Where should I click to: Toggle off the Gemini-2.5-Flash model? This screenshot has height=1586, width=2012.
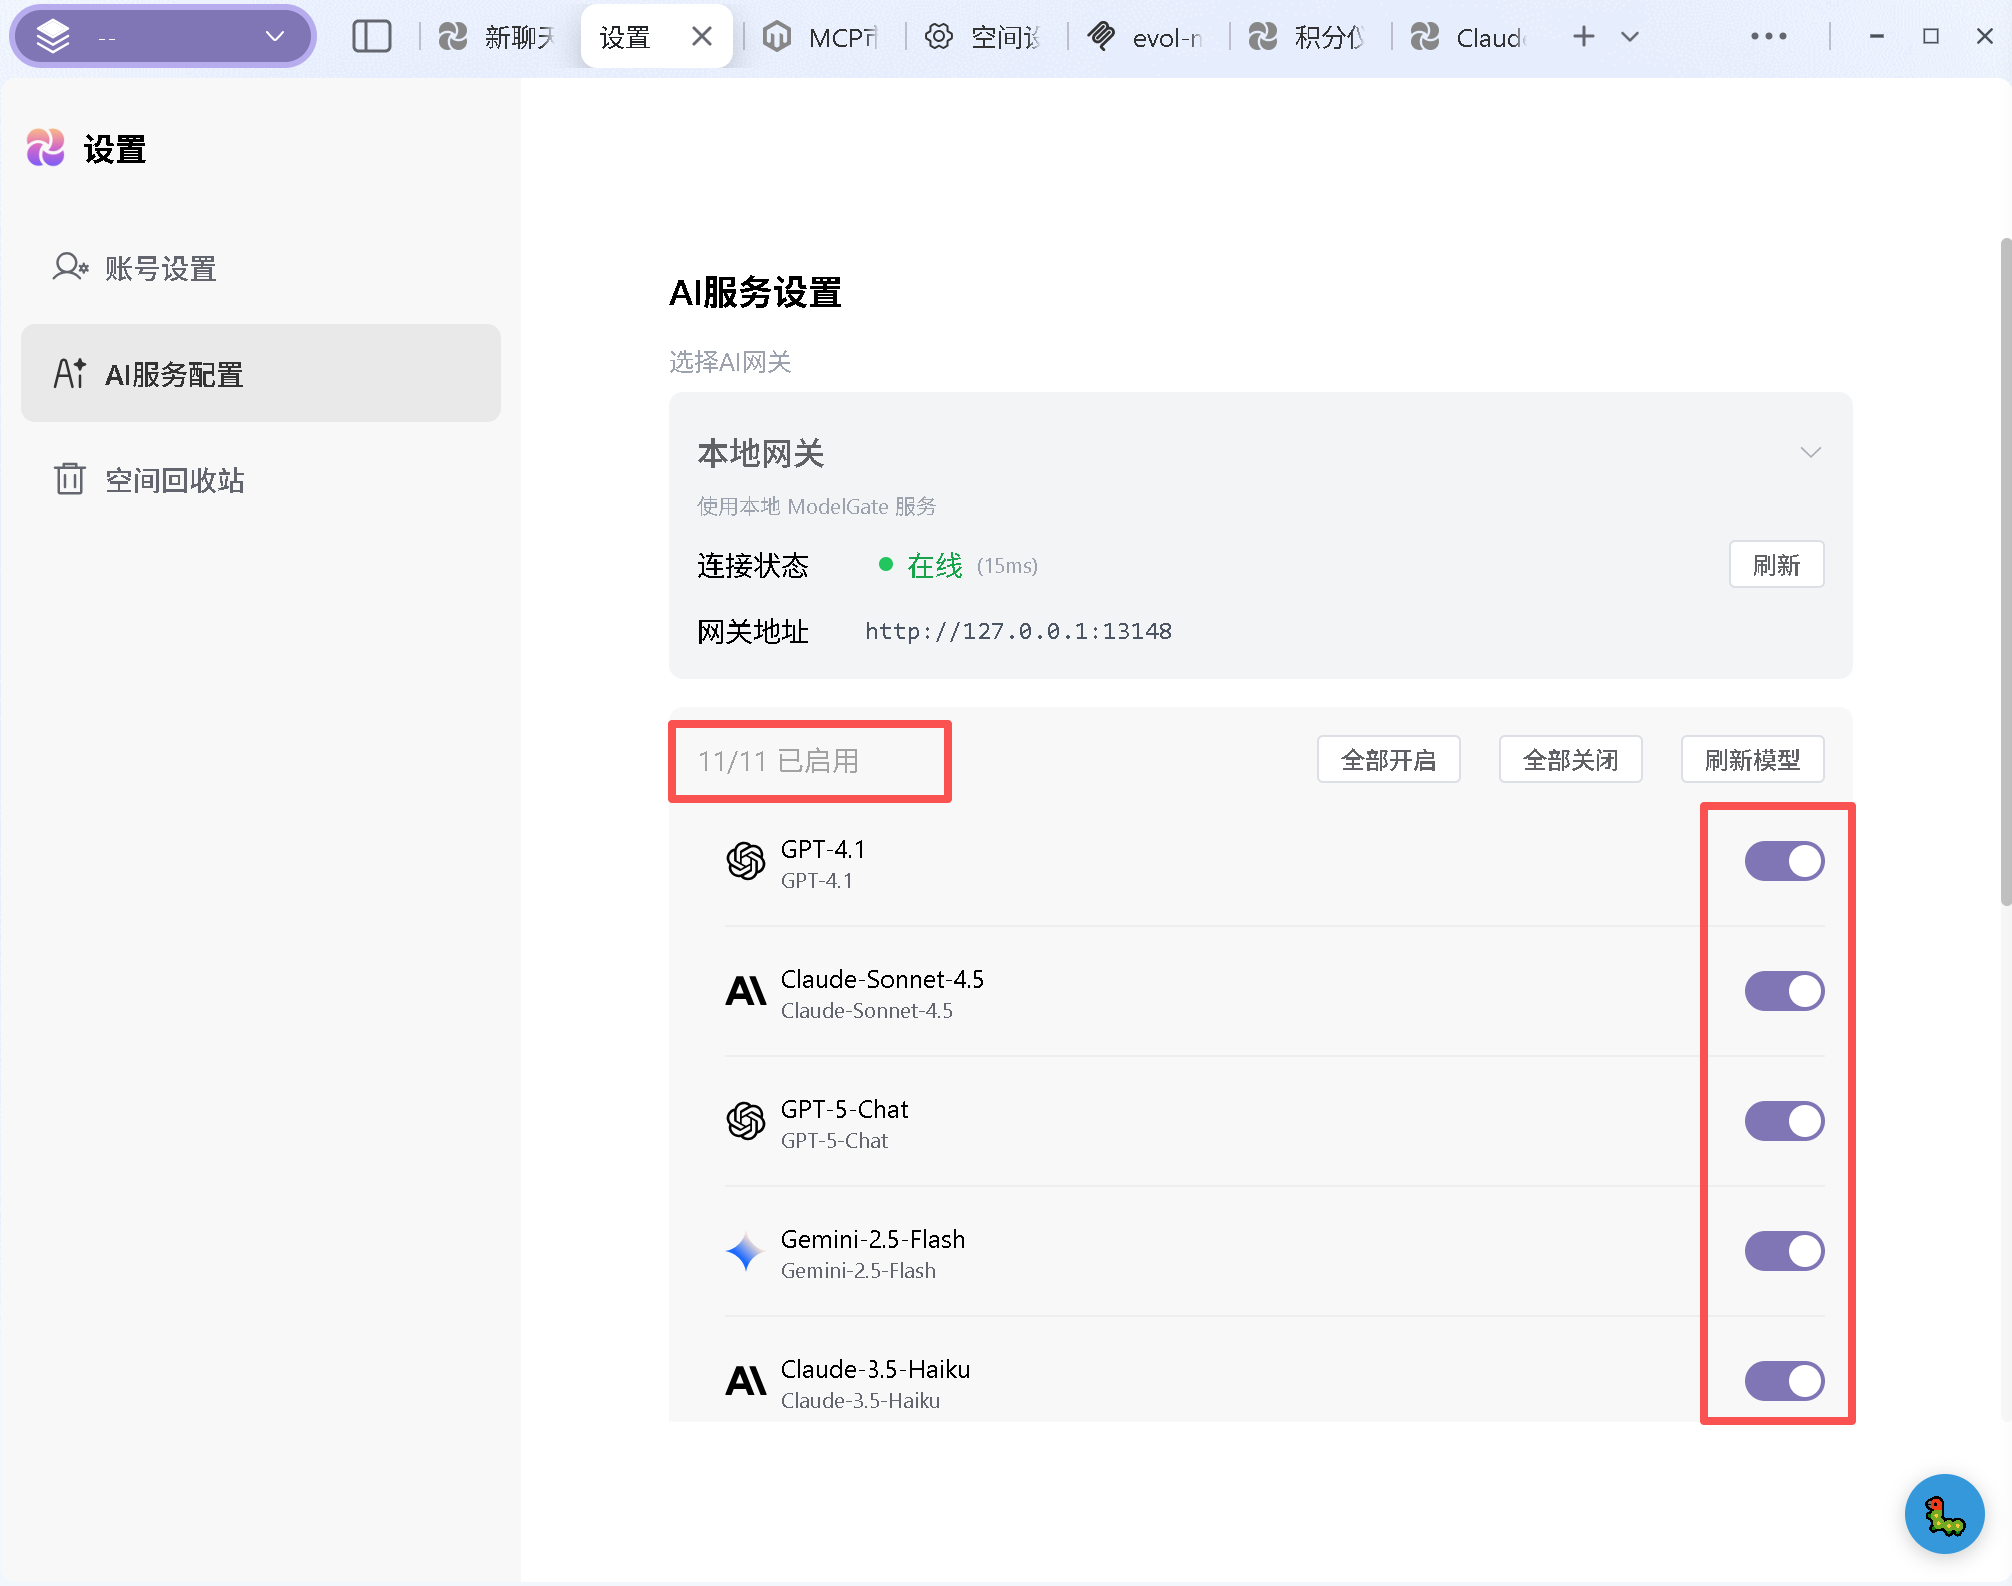click(x=1784, y=1251)
